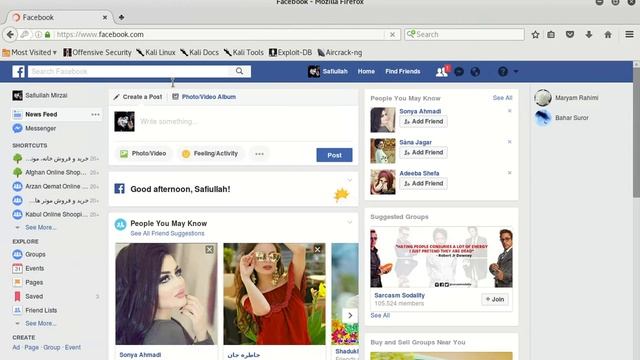Open People You May Know card chevron
Image resolution: width=640 pixels, height=360 pixels.
[350, 222]
